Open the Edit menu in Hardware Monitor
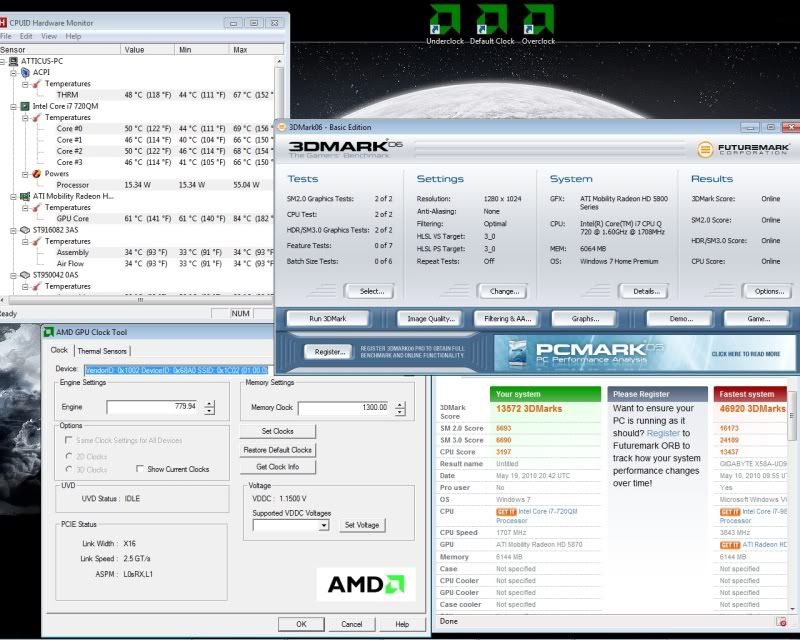Screen dimensions: 800x640 [x=26, y=36]
